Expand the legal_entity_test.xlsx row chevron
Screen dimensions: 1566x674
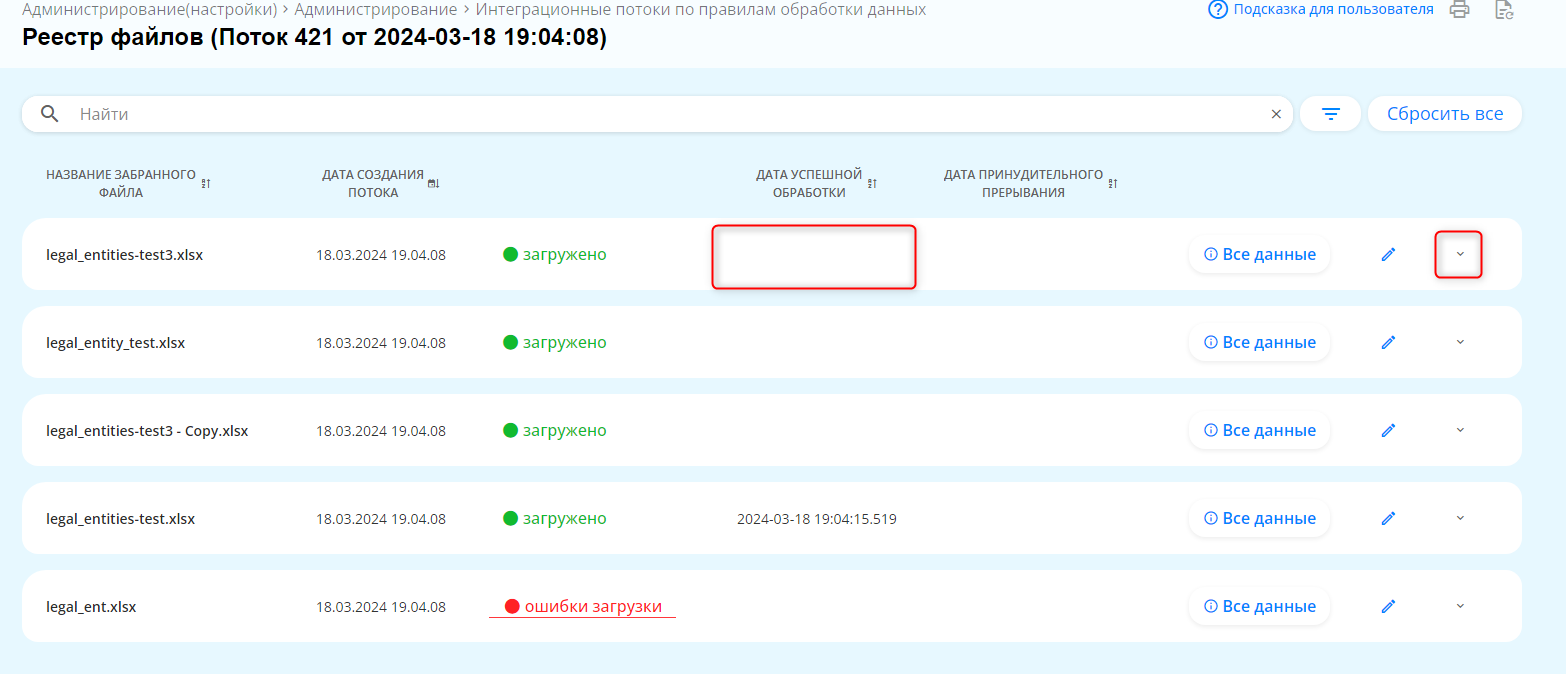pos(1459,342)
